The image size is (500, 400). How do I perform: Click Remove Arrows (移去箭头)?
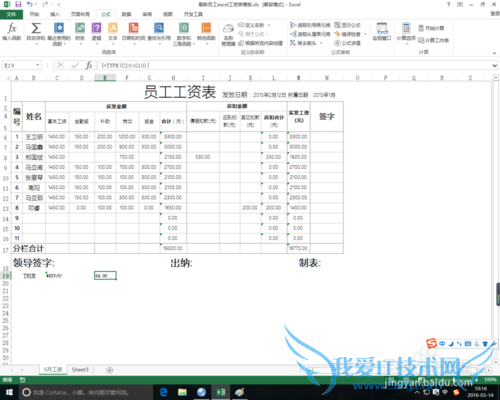tap(303, 43)
